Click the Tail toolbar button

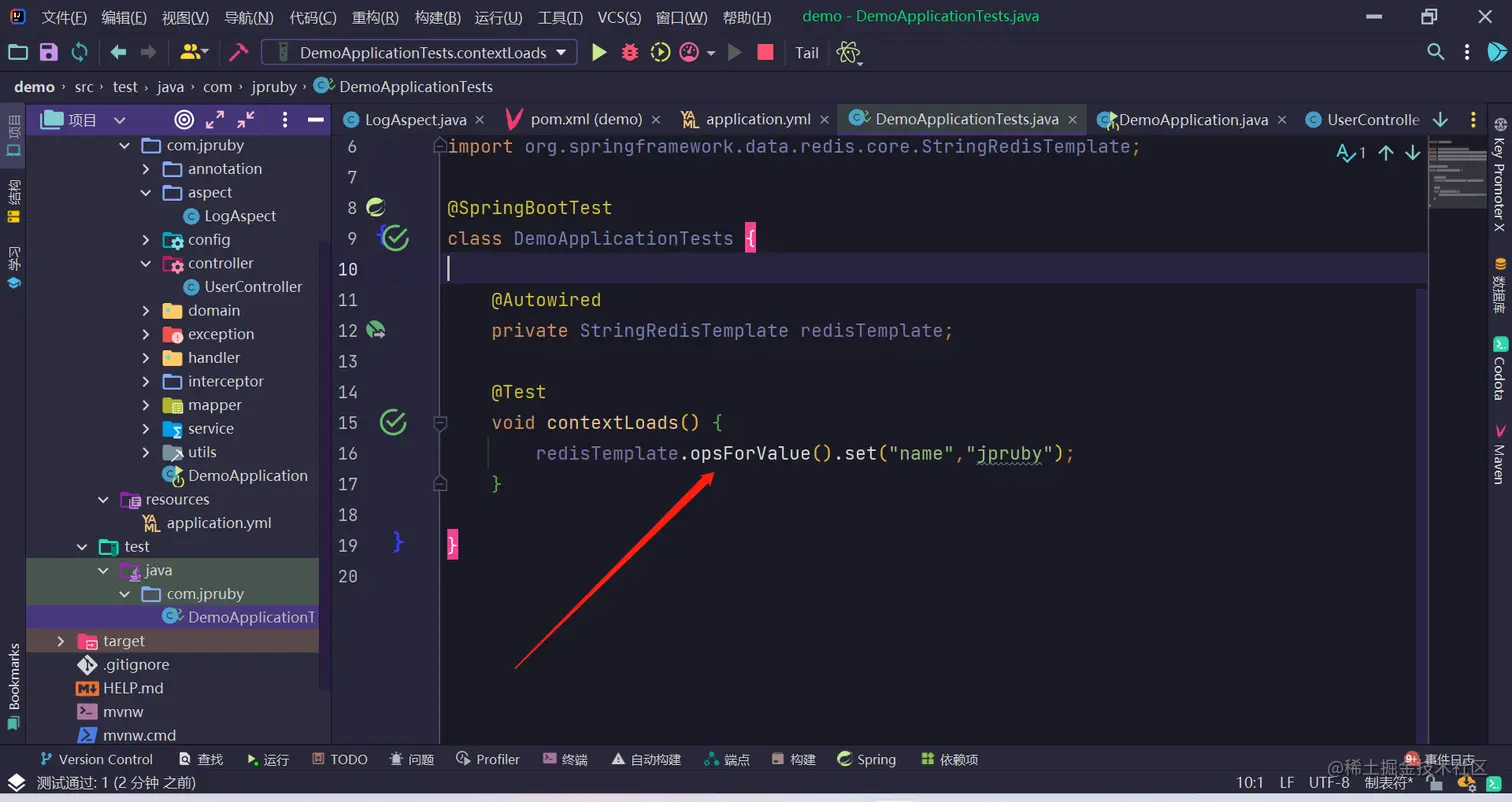point(807,53)
